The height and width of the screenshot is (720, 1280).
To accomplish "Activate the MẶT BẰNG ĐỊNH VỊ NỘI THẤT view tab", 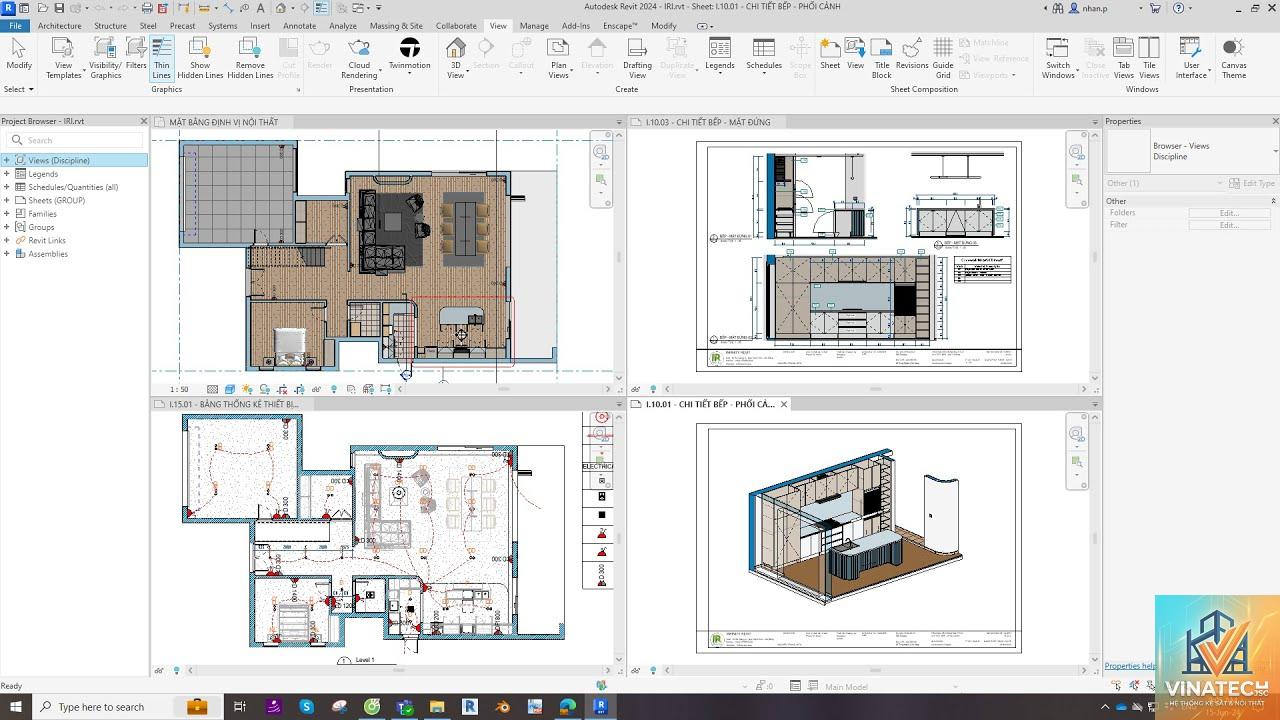I will pos(223,122).
